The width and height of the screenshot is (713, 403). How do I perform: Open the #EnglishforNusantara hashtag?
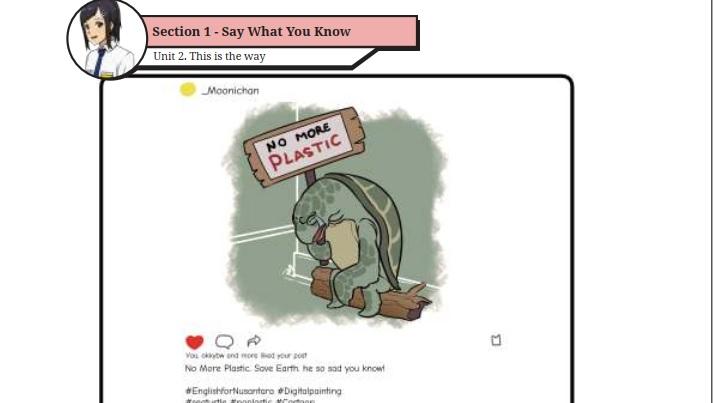(230, 391)
